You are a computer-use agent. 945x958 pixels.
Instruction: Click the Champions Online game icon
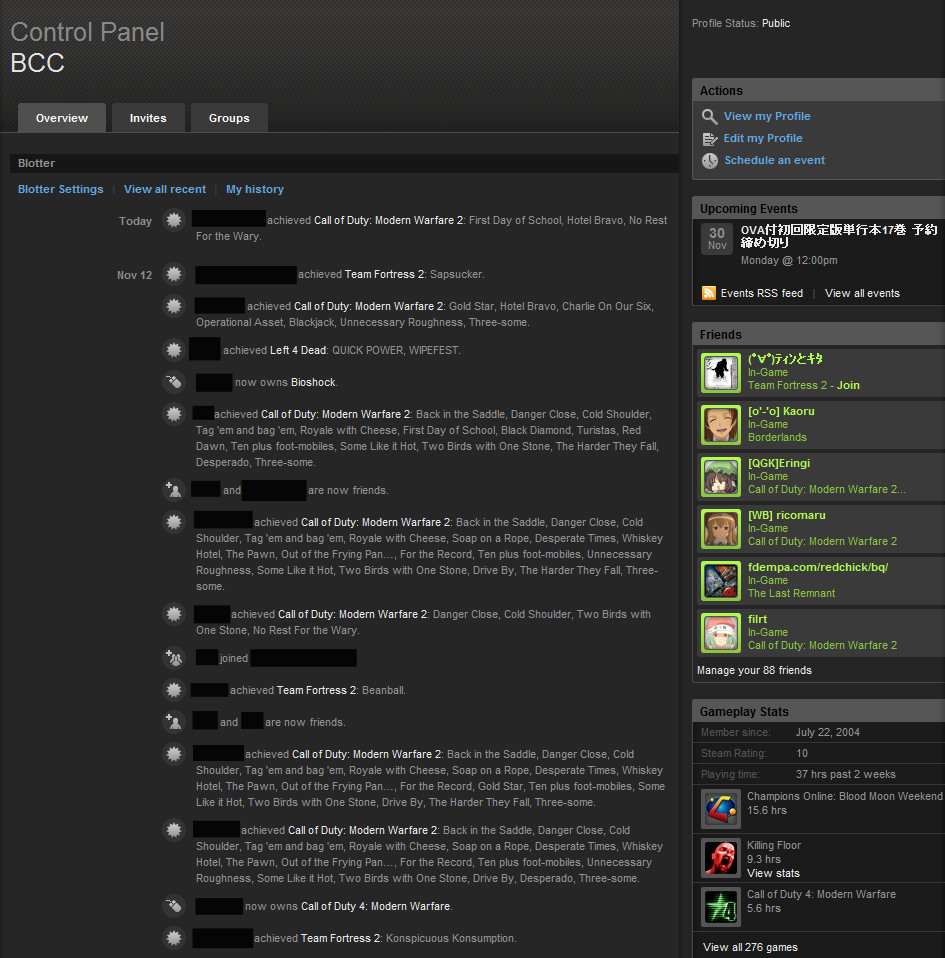coord(721,808)
